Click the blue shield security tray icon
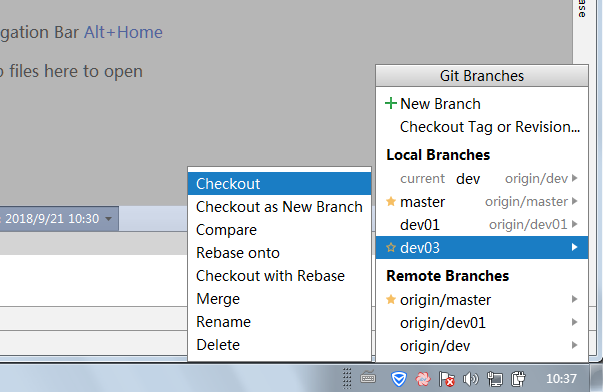Screen dimensions: 603x392 [399, 379]
